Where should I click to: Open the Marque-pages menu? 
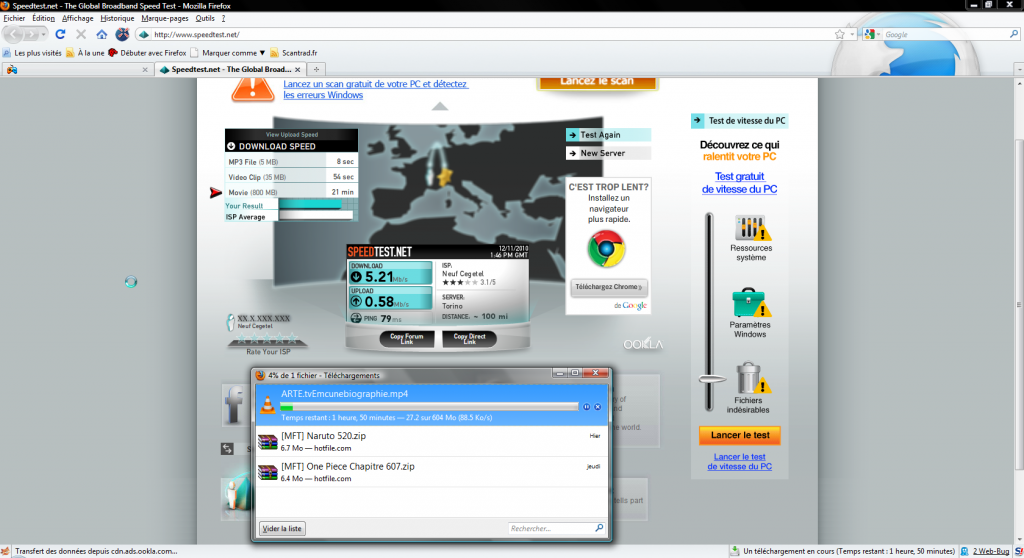(165, 18)
